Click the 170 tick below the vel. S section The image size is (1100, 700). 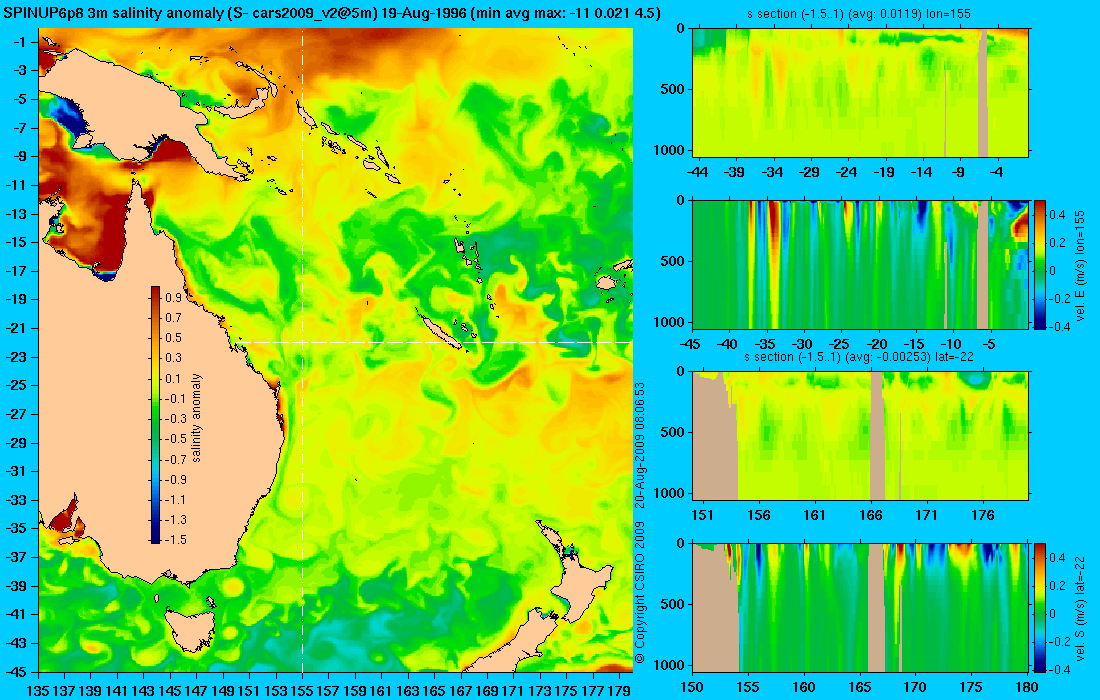coord(915,687)
